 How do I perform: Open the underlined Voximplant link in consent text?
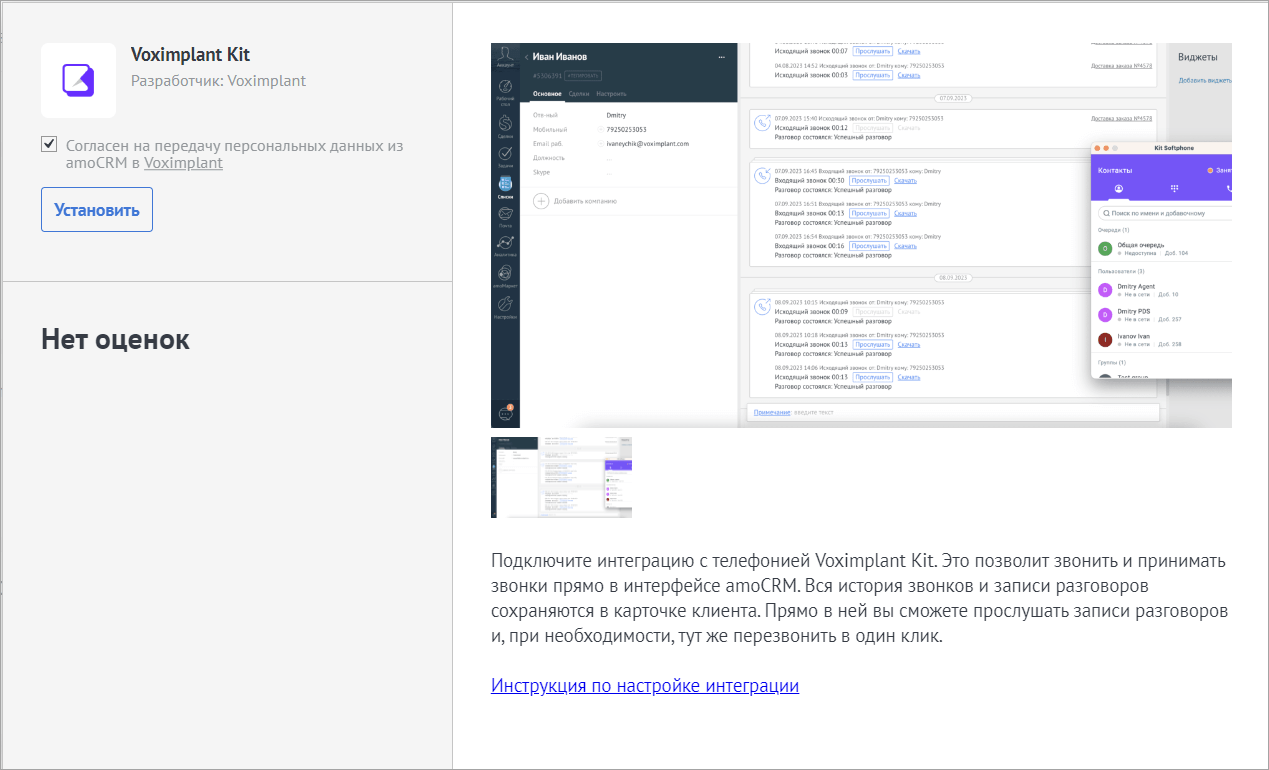(183, 163)
